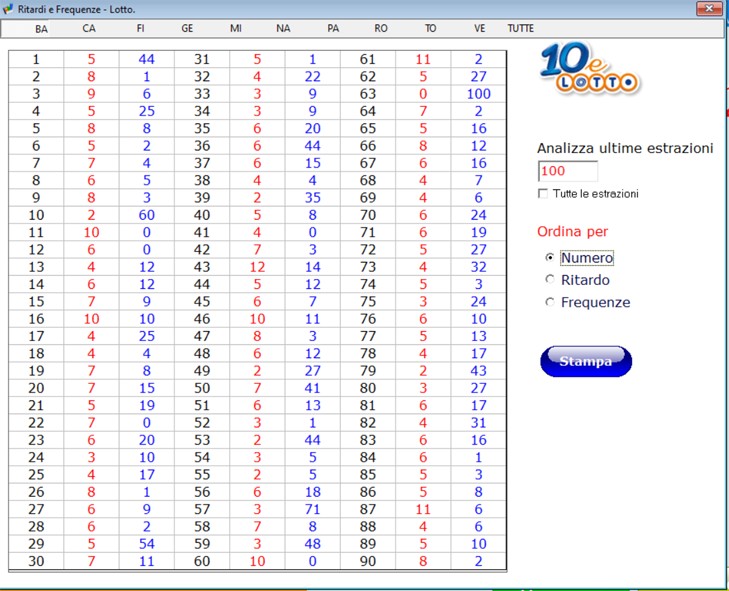Viewport: 729px width, 591px height.
Task: Click the number 87 cell
Action: (x=368, y=509)
